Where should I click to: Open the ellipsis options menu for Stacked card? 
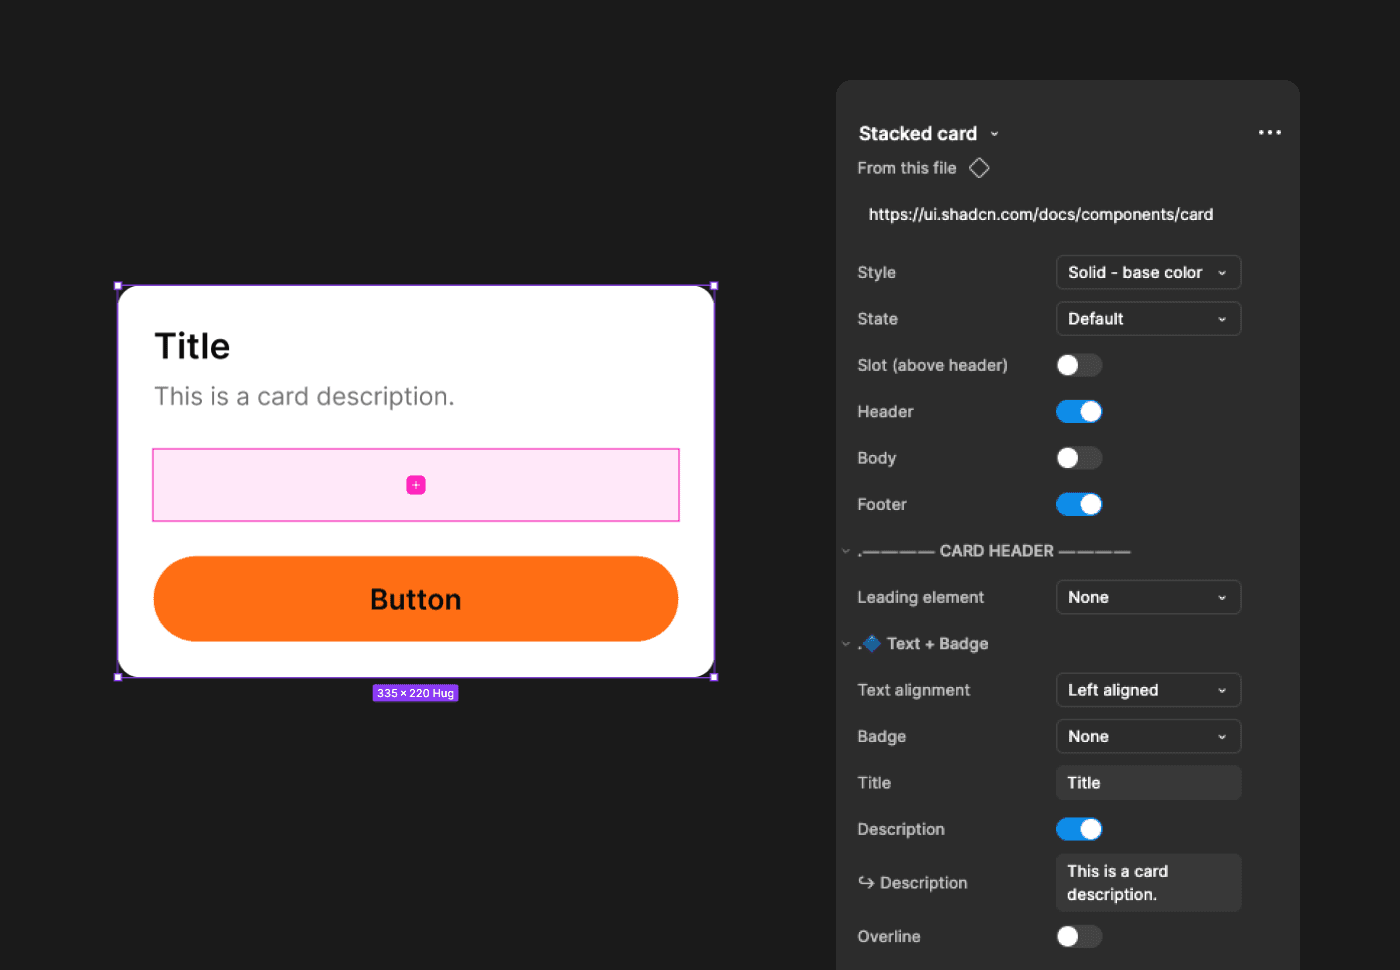[x=1269, y=132]
